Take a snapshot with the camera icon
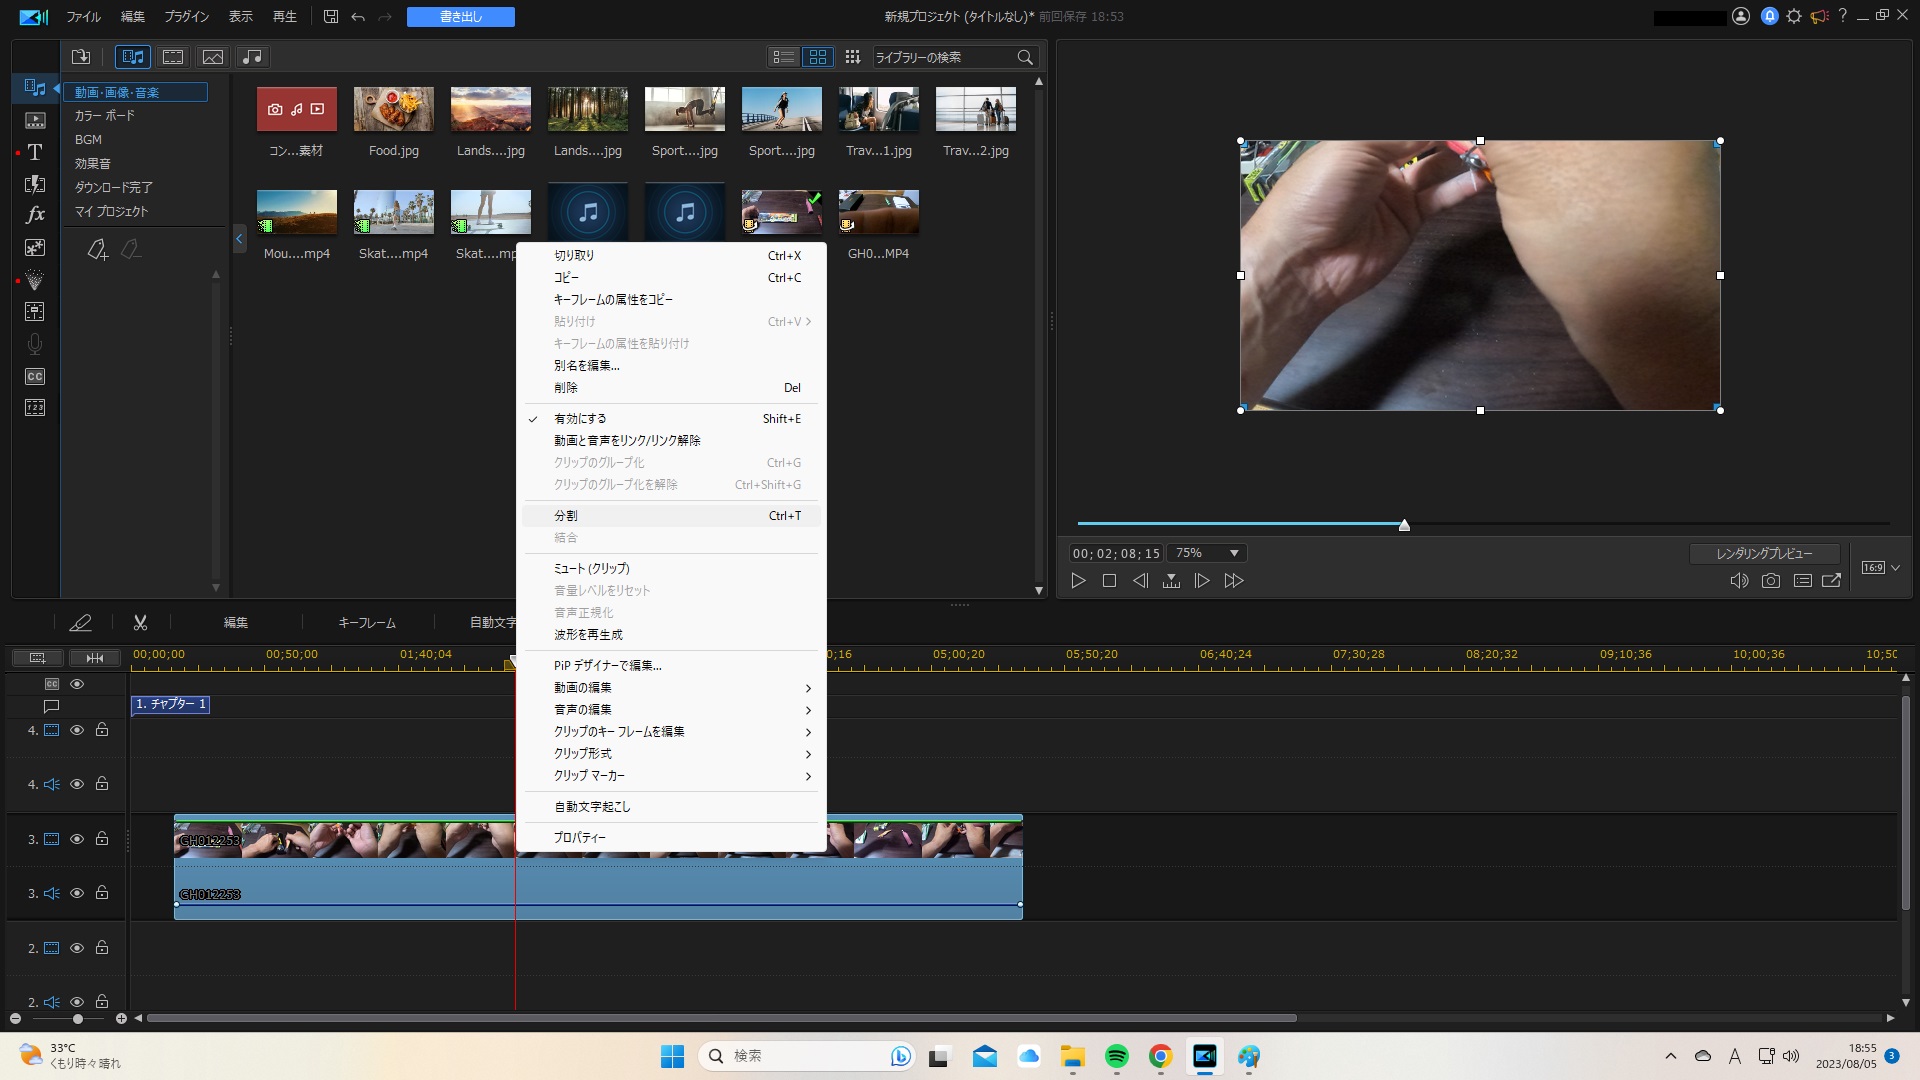 (1772, 580)
